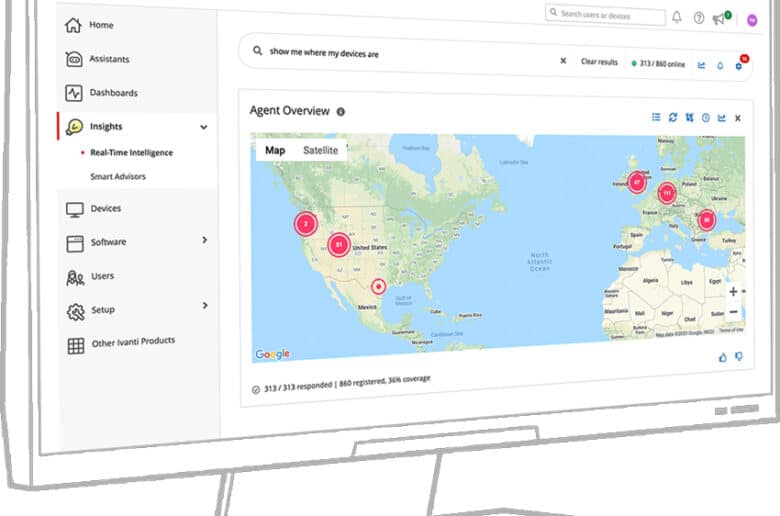This screenshot has height=516, width=780.
Task: Click the cluster marker over Germany
Action: pos(667,193)
